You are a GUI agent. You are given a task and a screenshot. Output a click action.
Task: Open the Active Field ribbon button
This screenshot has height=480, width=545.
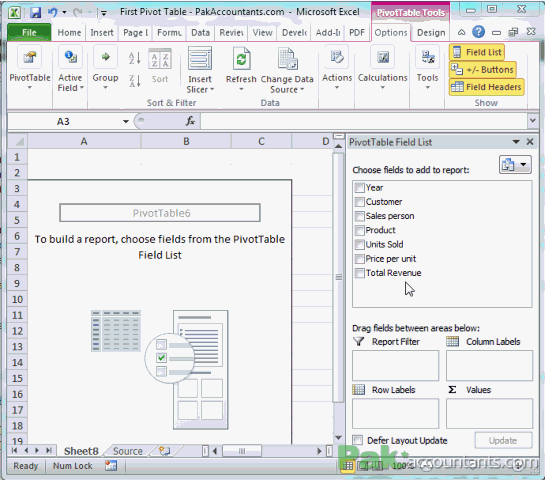(x=71, y=67)
